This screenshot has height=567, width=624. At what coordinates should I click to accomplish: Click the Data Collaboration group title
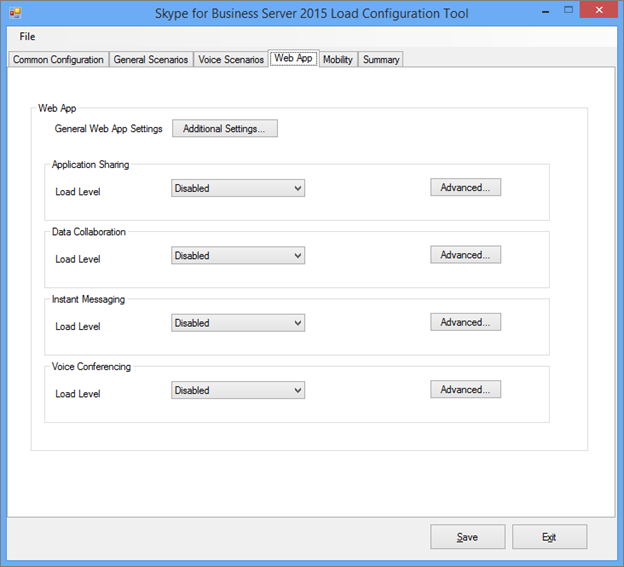[89, 232]
